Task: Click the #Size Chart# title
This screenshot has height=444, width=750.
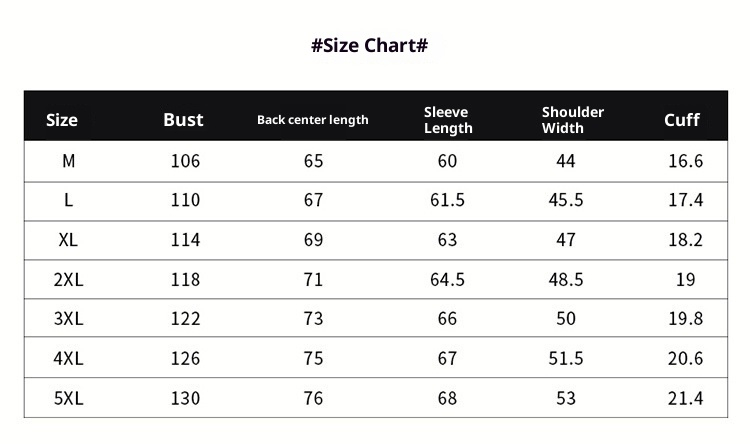Action: point(370,45)
